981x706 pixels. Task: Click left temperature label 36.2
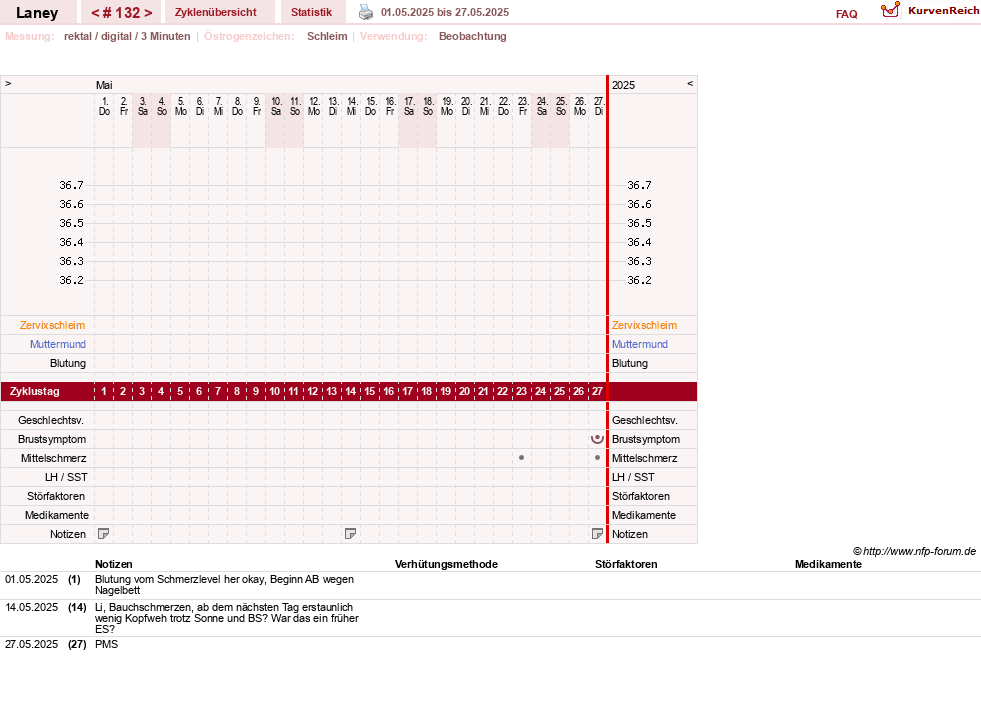[x=71, y=280]
